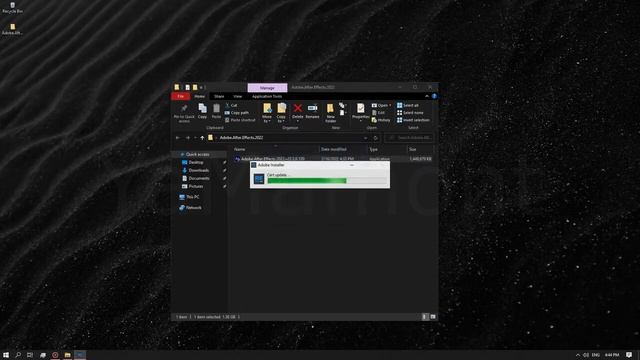Open Downloads in navigation pane

(198, 170)
